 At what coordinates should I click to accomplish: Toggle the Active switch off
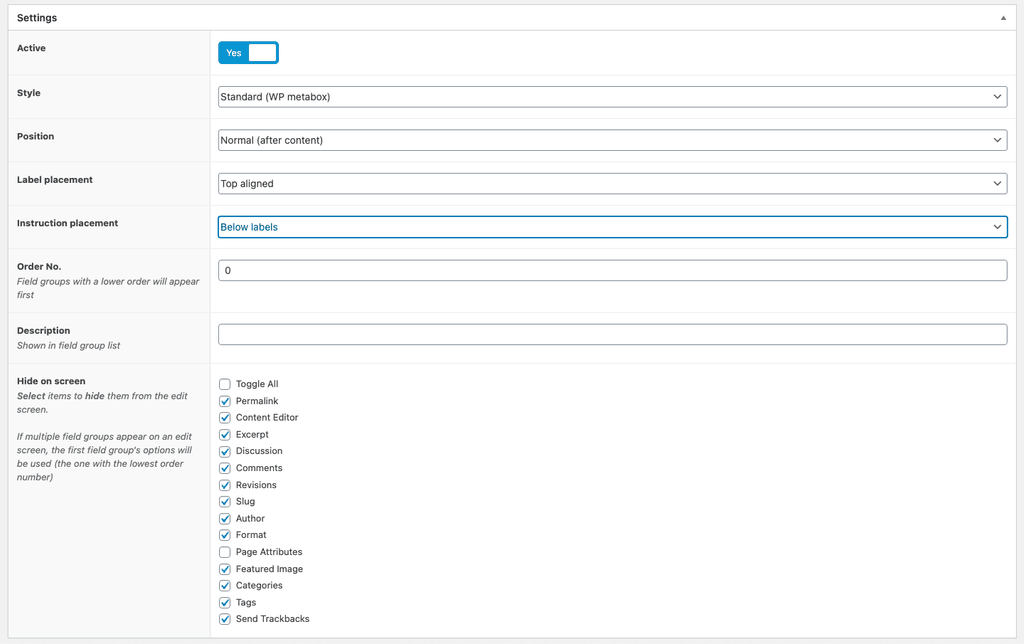coord(248,53)
